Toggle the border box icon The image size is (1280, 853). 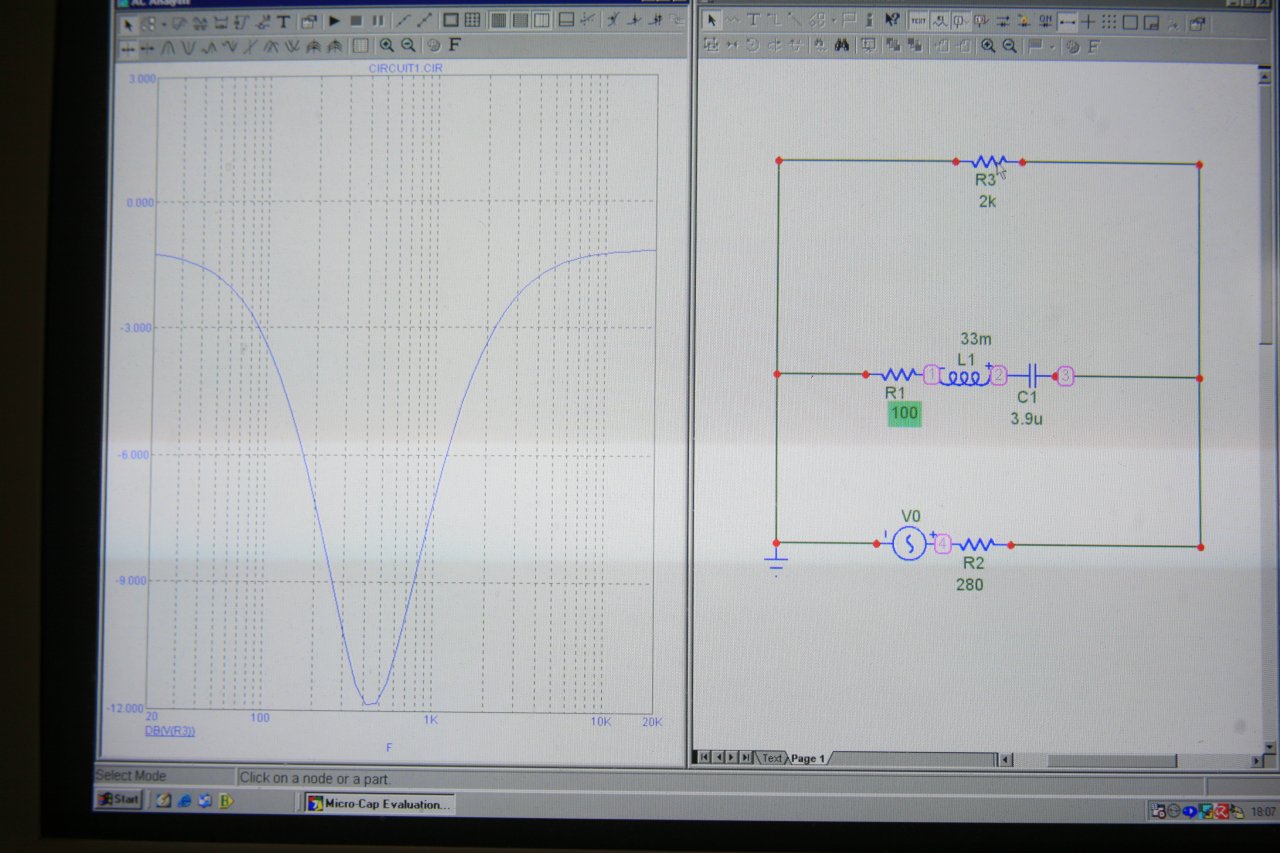click(1130, 20)
